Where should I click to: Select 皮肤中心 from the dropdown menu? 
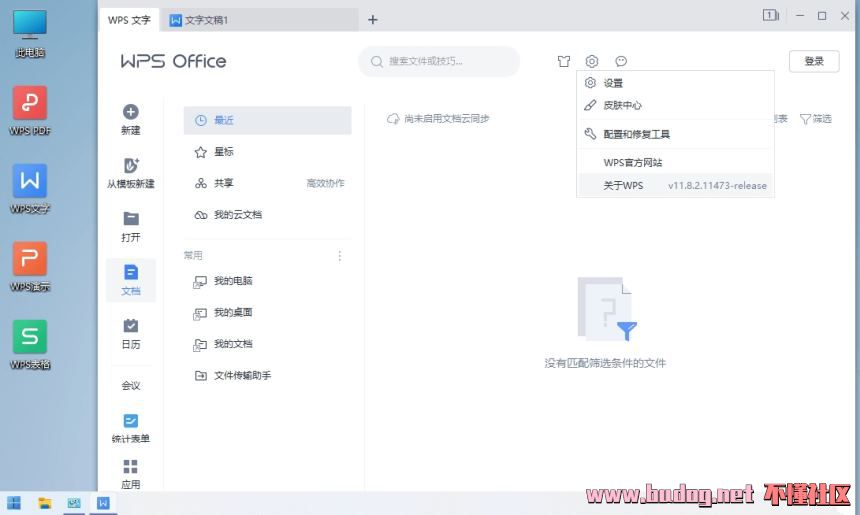pyautogui.click(x=675, y=105)
